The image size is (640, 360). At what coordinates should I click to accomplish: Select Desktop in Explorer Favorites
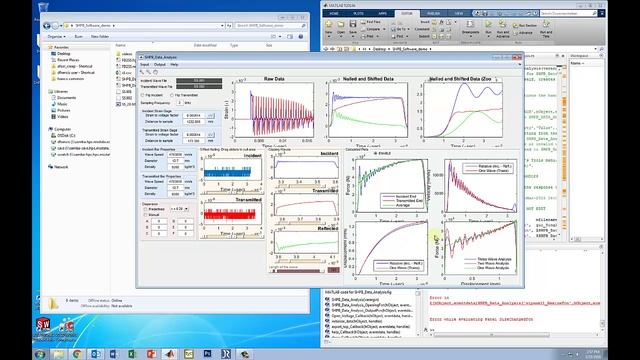63,53
